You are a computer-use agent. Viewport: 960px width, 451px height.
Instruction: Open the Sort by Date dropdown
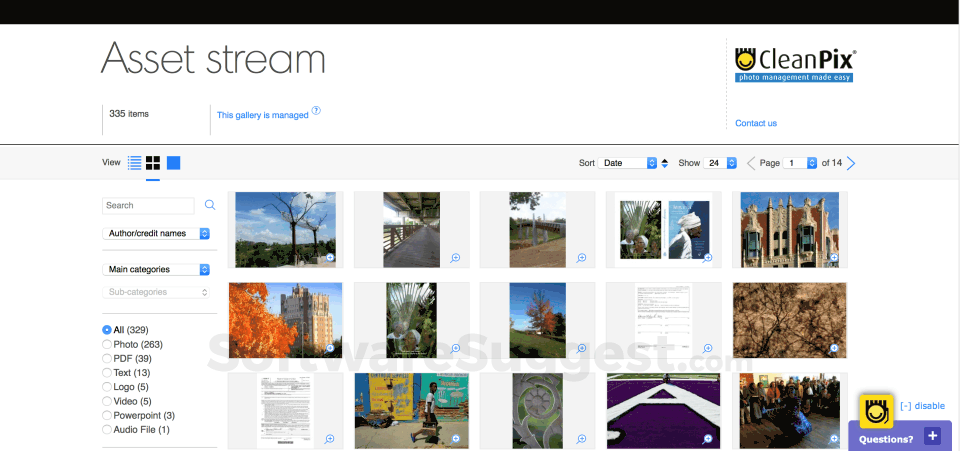click(x=627, y=163)
